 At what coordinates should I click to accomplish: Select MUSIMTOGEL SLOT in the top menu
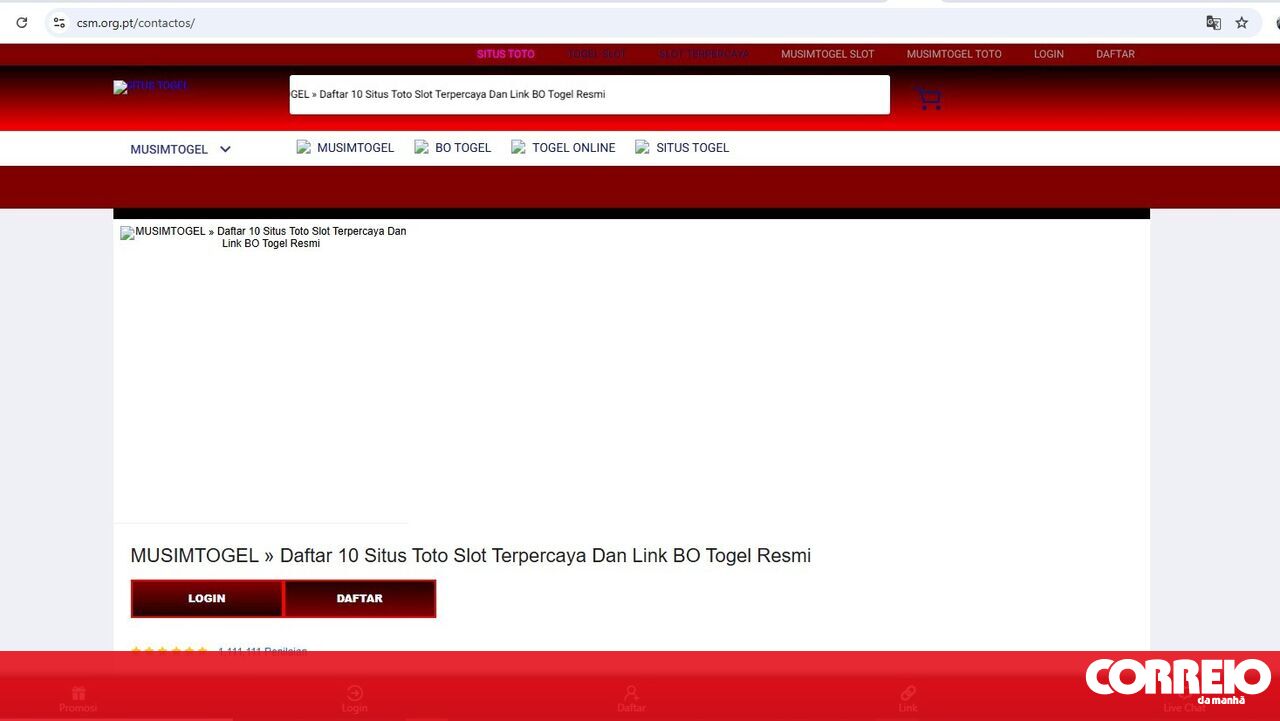tap(827, 54)
